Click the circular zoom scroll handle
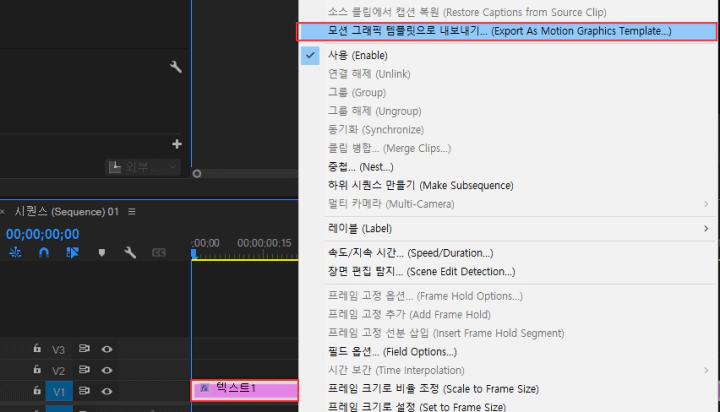 (x=197, y=174)
